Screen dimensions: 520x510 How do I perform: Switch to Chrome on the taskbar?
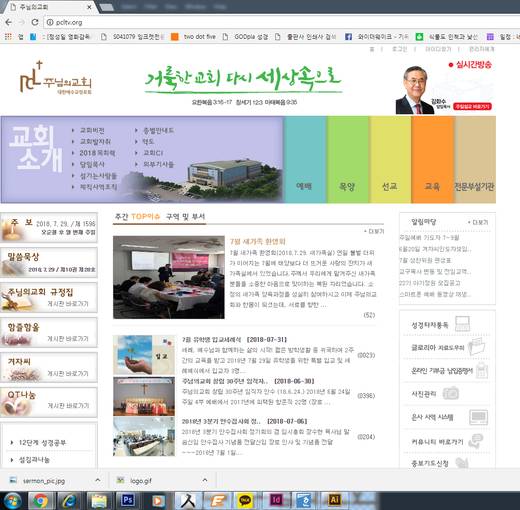pos(40,500)
